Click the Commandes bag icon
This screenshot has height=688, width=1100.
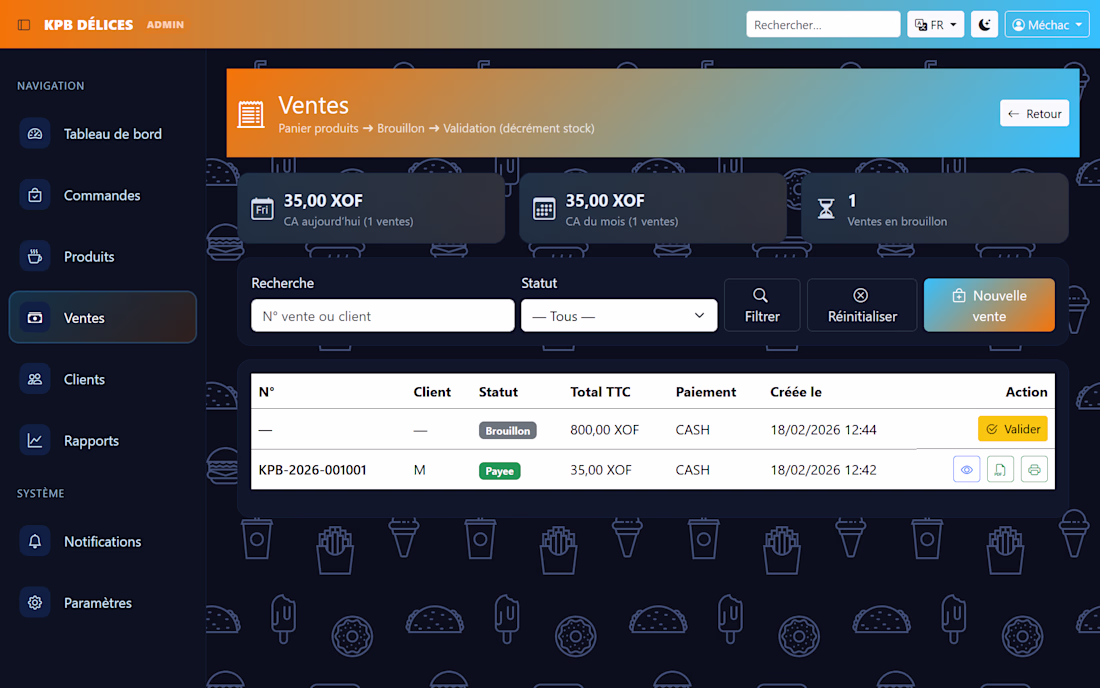click(35, 195)
